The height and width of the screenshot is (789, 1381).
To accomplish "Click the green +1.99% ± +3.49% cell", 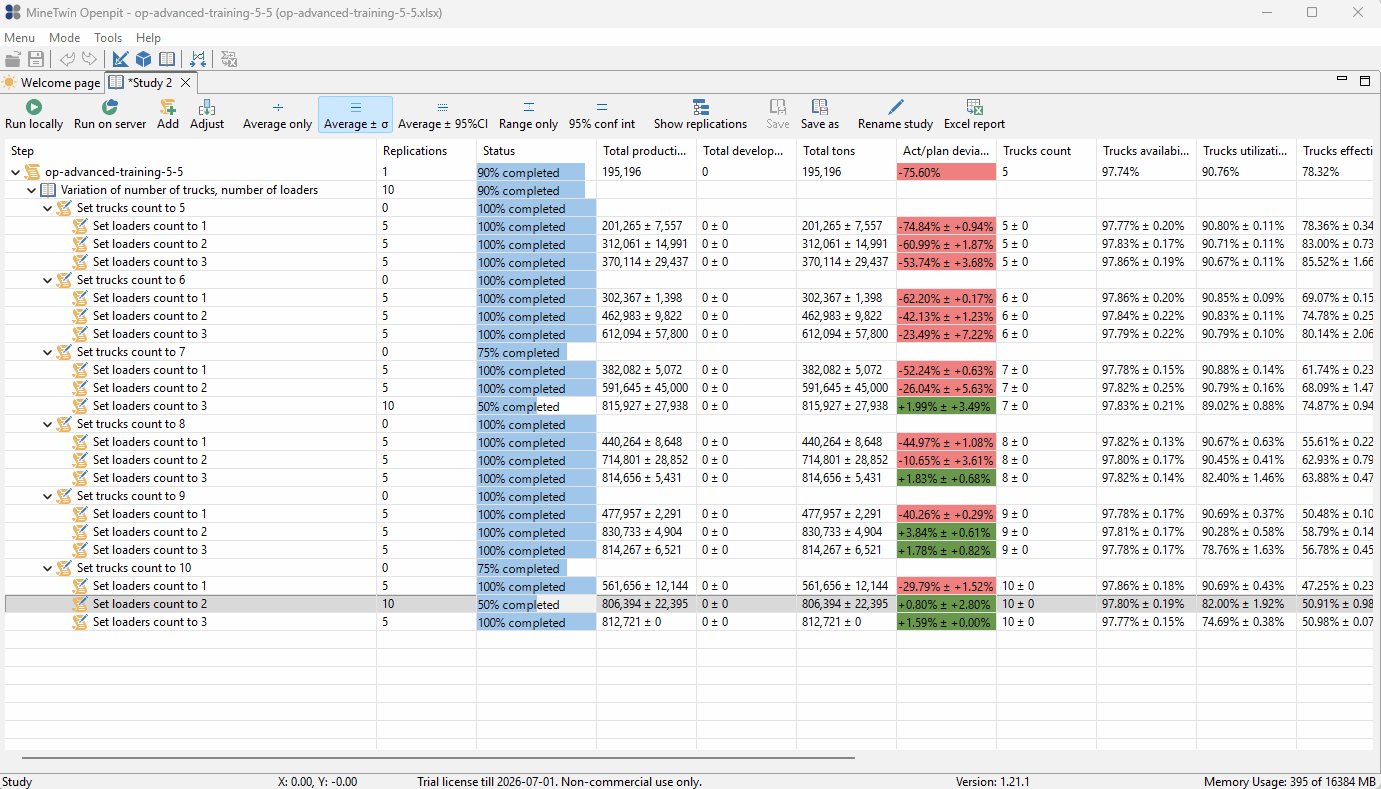I will tap(946, 406).
